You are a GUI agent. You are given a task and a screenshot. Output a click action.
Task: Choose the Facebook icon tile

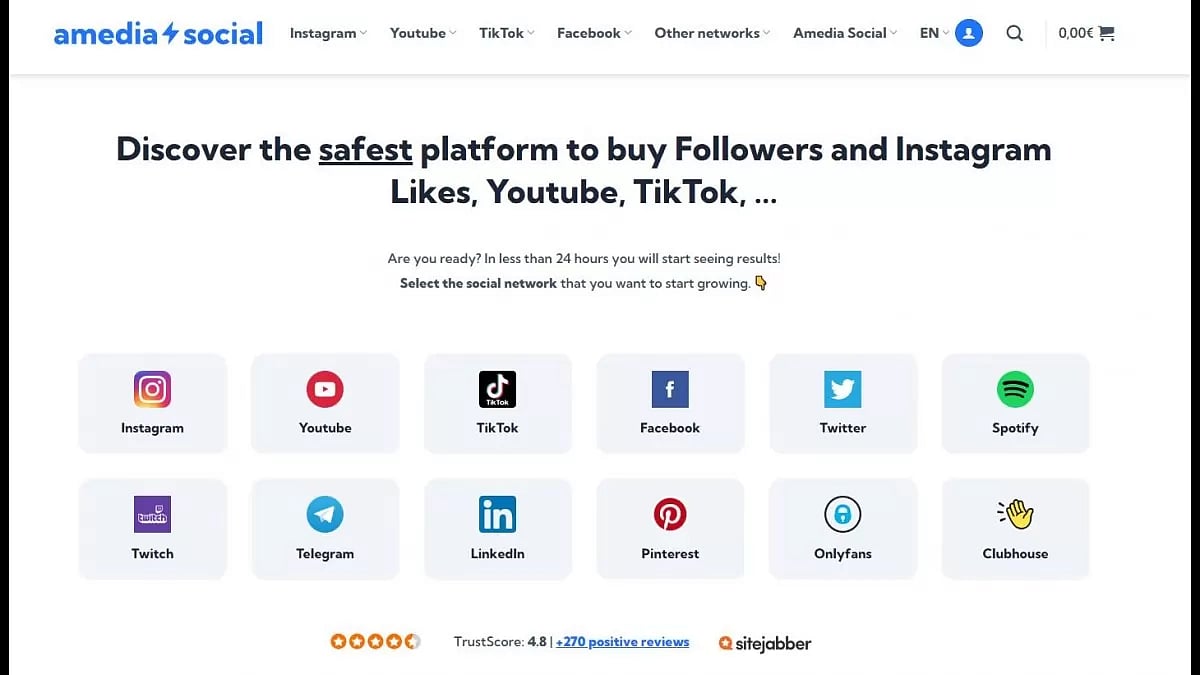(x=670, y=390)
